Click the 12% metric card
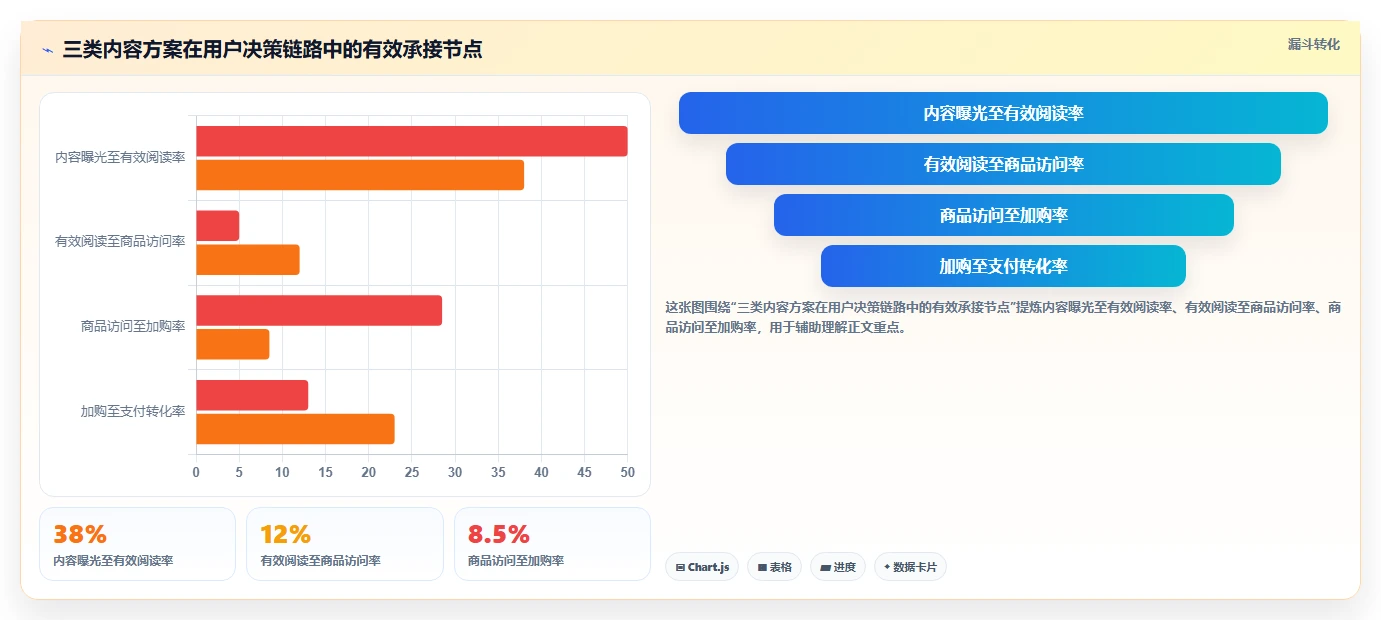This screenshot has width=1381, height=620. tap(344, 544)
